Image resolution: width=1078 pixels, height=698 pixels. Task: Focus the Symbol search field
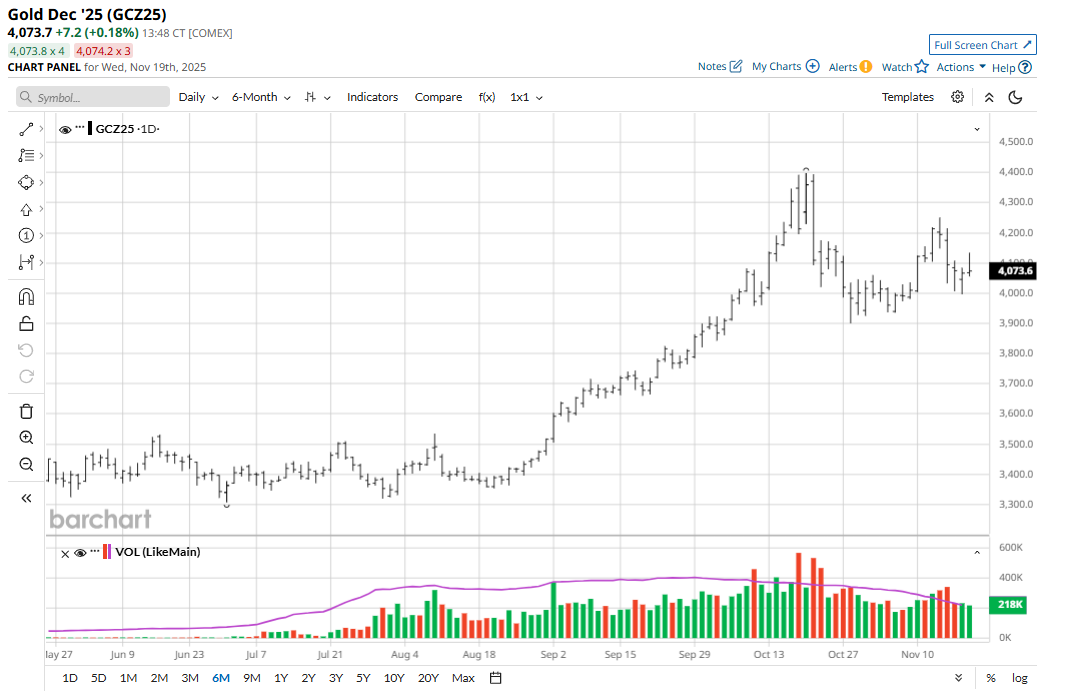[93, 97]
